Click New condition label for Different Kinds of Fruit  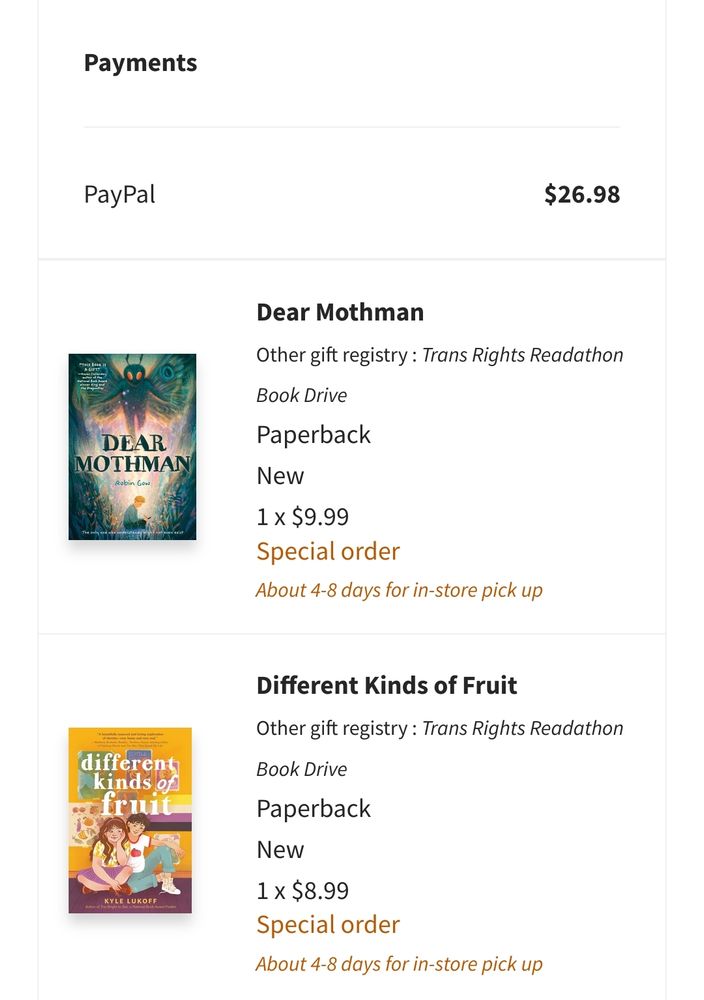280,849
